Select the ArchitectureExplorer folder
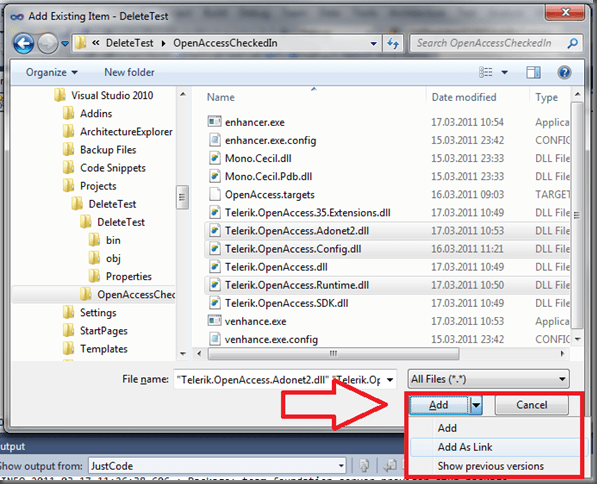Viewport: 597px width, 484px height. pos(126,132)
